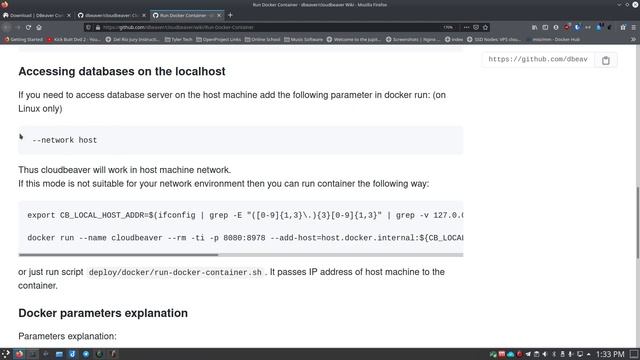Open the Kick Butt Dvd 2 YouTube bookmark
640x360 pixels.
74,40
